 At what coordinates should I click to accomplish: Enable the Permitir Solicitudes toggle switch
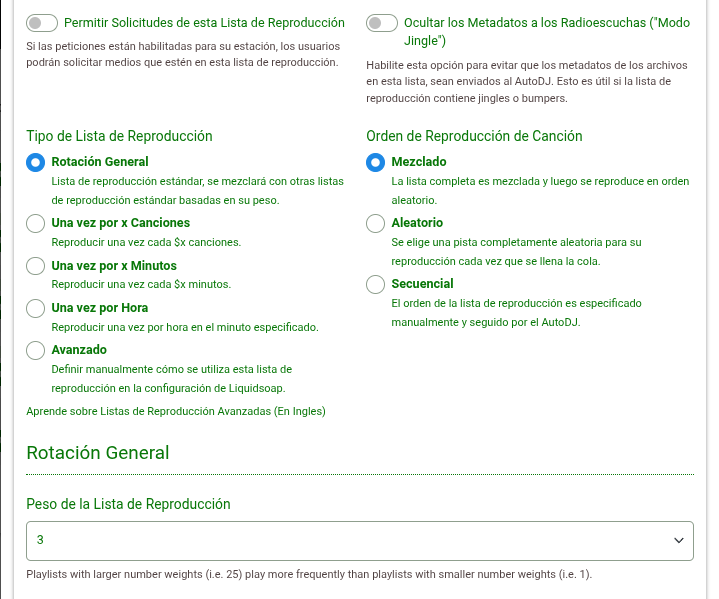(x=41, y=22)
